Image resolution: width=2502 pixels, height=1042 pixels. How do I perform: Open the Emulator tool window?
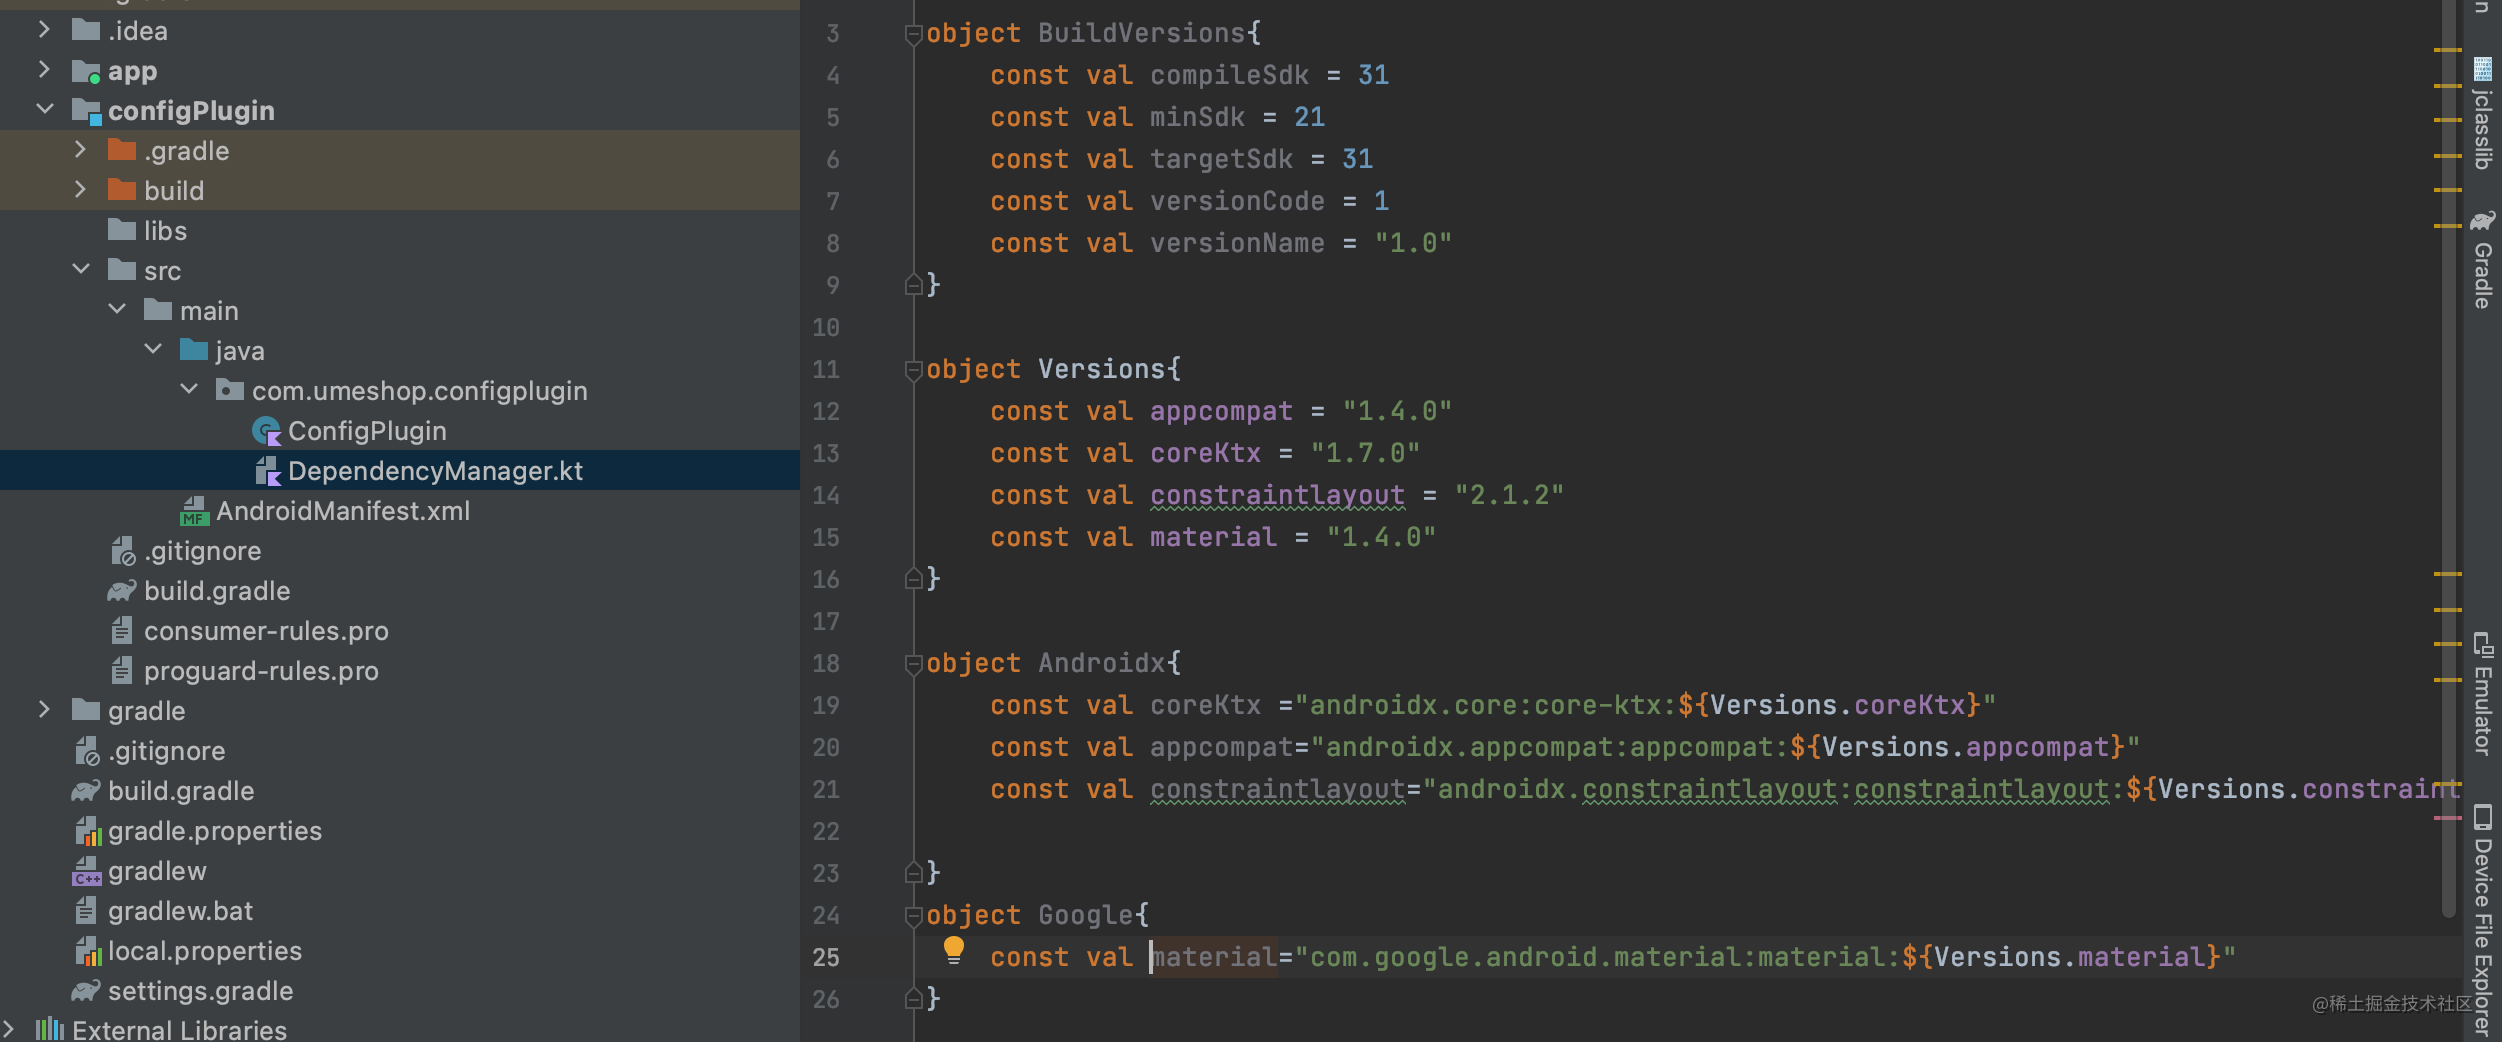2482,694
